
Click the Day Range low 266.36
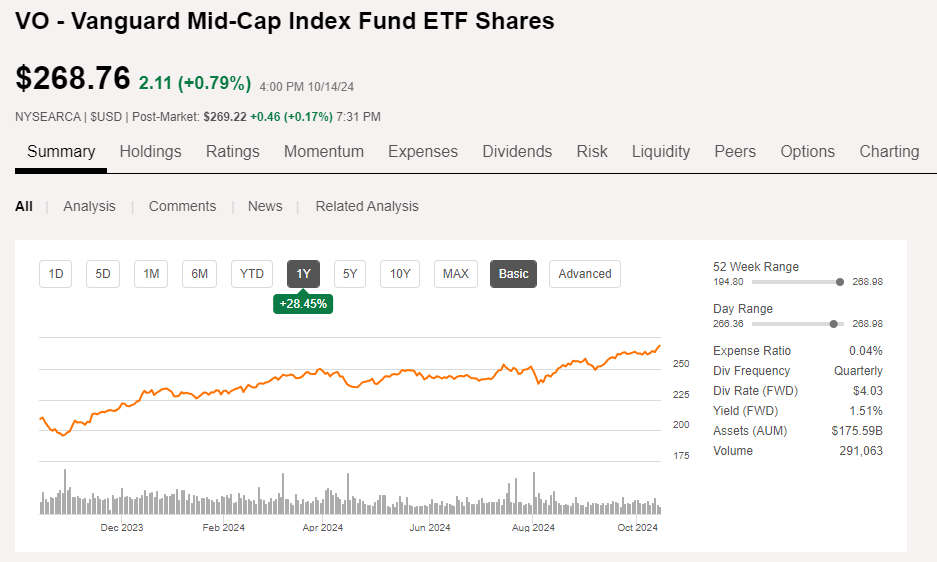point(728,324)
